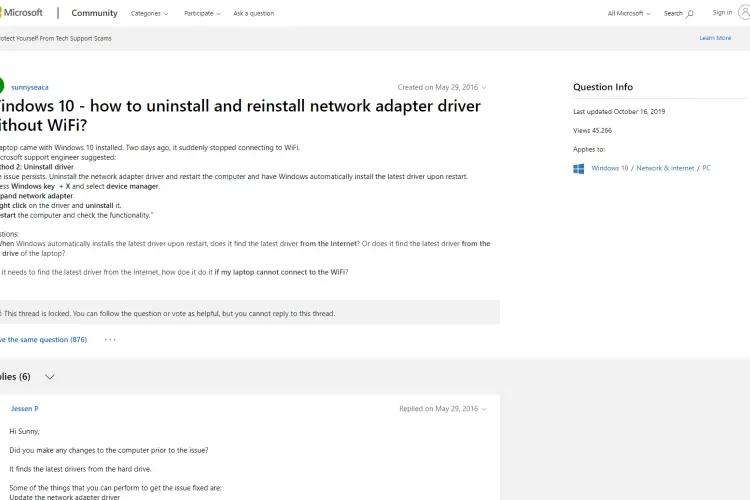Open sunnyseaca's user profile
Screen dimensions: 750x500
click(x=30, y=87)
